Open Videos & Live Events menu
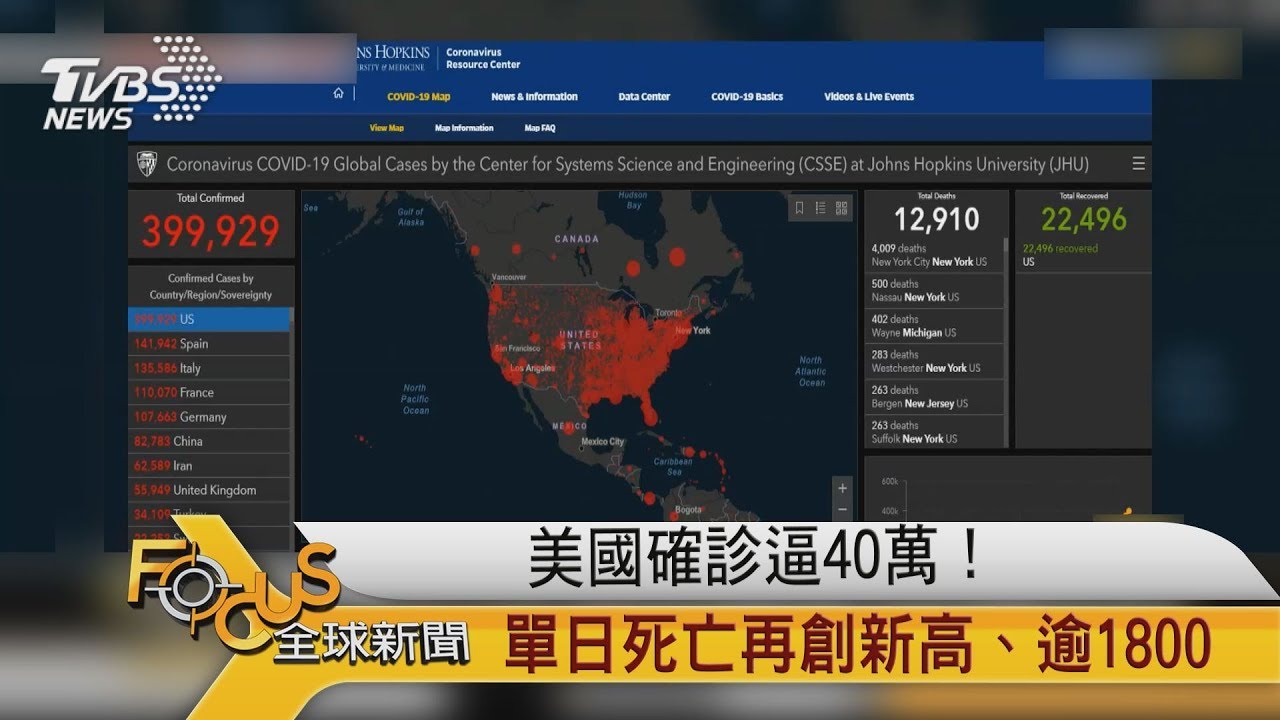1280x720 pixels. click(869, 97)
